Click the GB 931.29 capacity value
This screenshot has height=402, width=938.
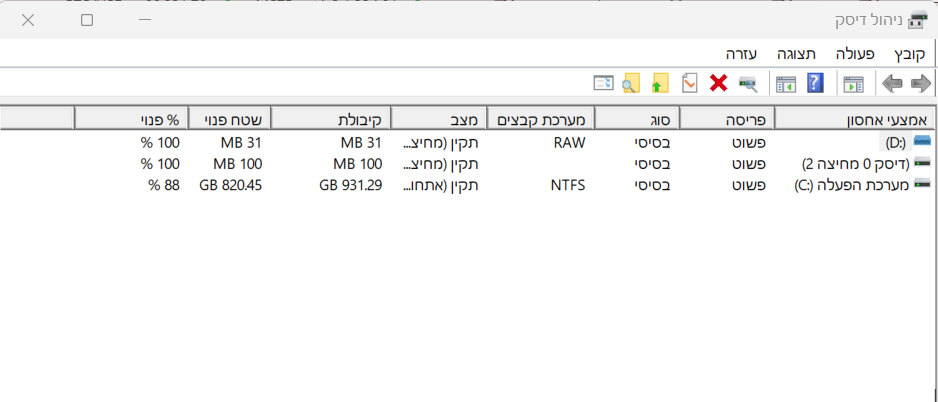[350, 185]
